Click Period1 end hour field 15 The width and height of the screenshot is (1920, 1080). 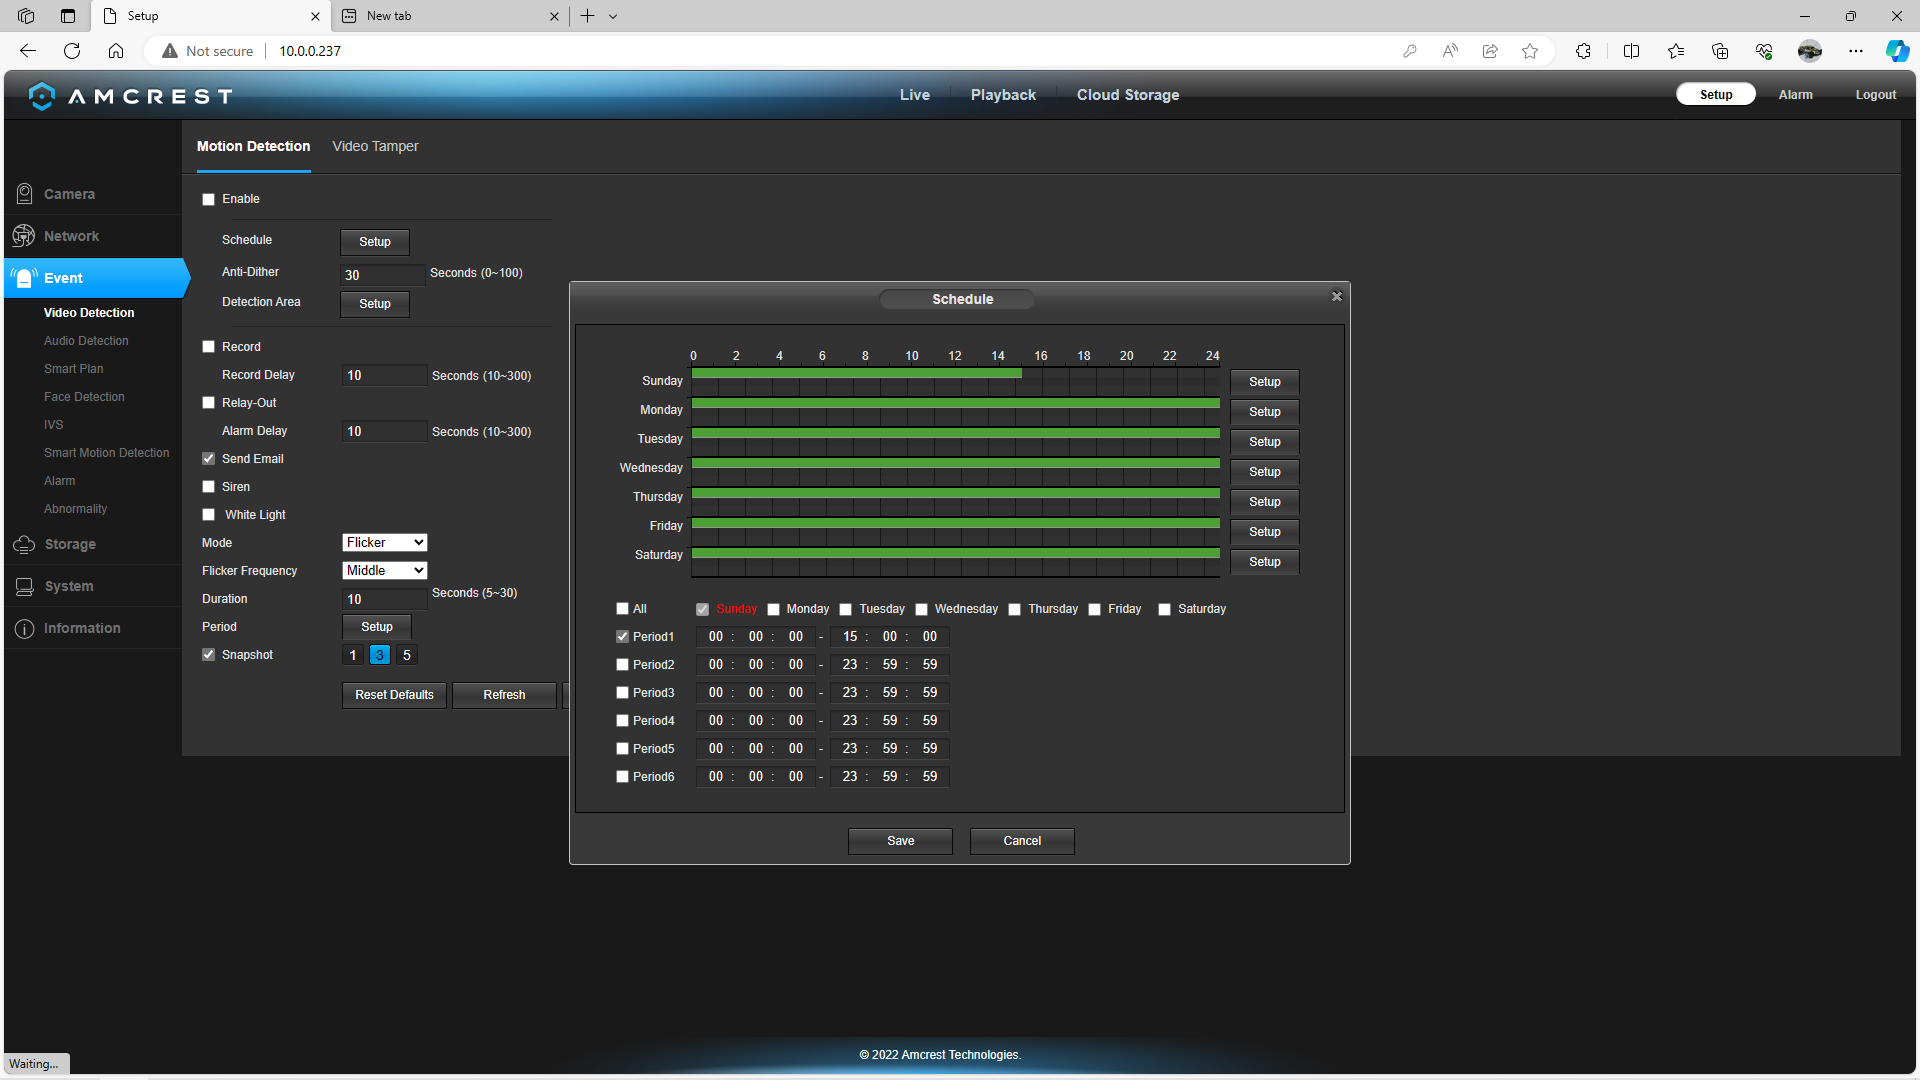pyautogui.click(x=850, y=637)
